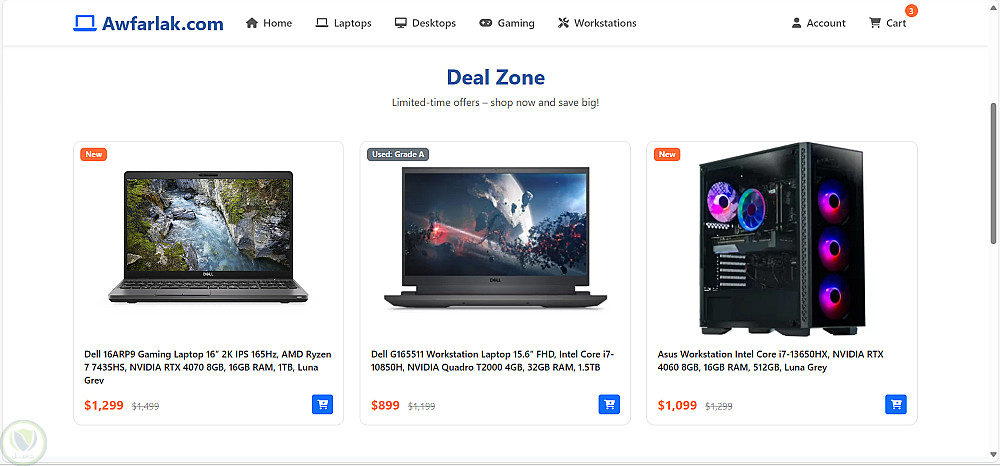
Task: Open the Dell 16ARP9 Gaming Laptop title link
Action: [x=208, y=367]
